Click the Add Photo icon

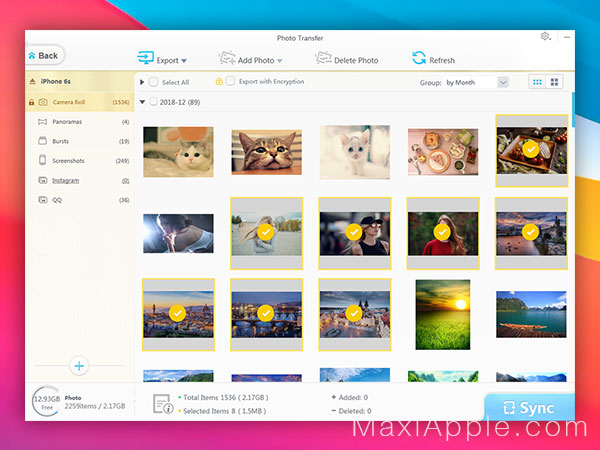pyautogui.click(x=227, y=58)
